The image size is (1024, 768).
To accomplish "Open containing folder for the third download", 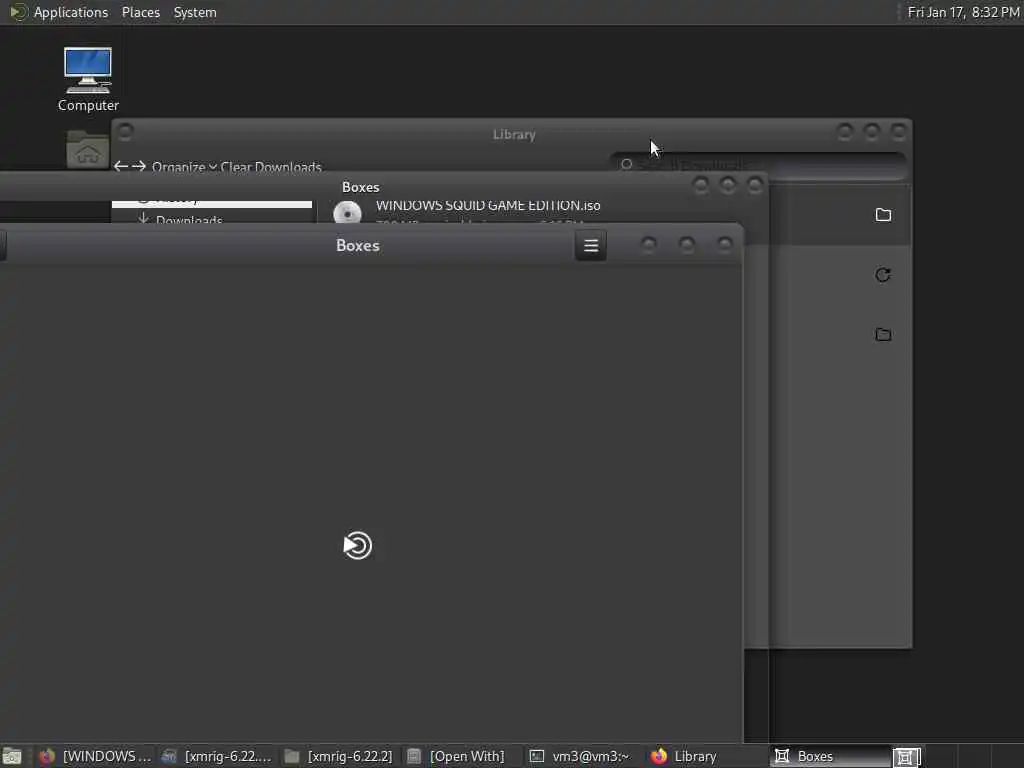I will click(x=883, y=334).
